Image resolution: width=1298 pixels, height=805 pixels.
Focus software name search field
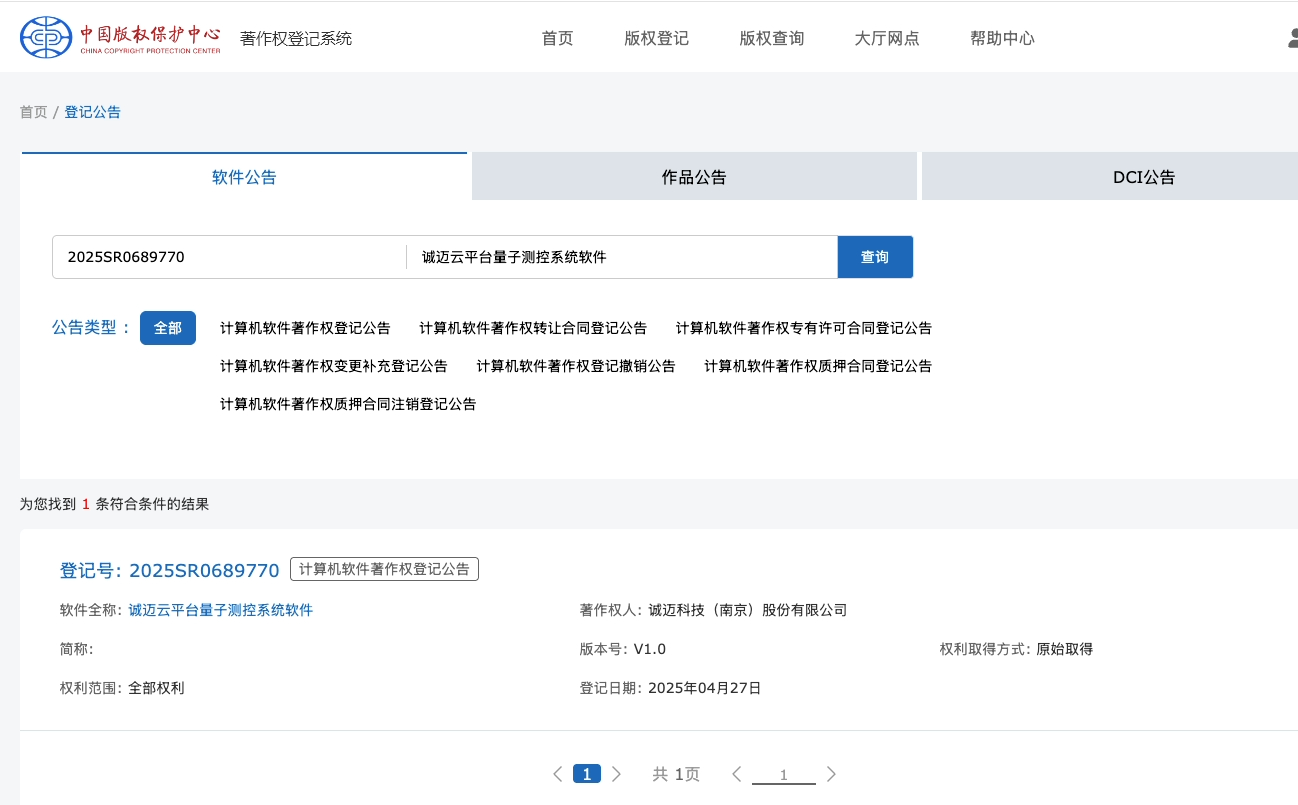click(622, 257)
